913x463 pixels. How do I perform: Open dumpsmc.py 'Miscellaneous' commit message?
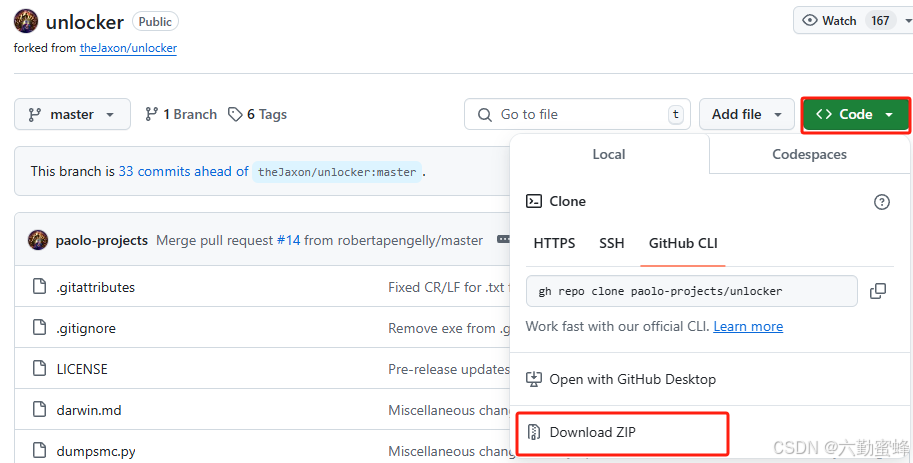(x=451, y=451)
